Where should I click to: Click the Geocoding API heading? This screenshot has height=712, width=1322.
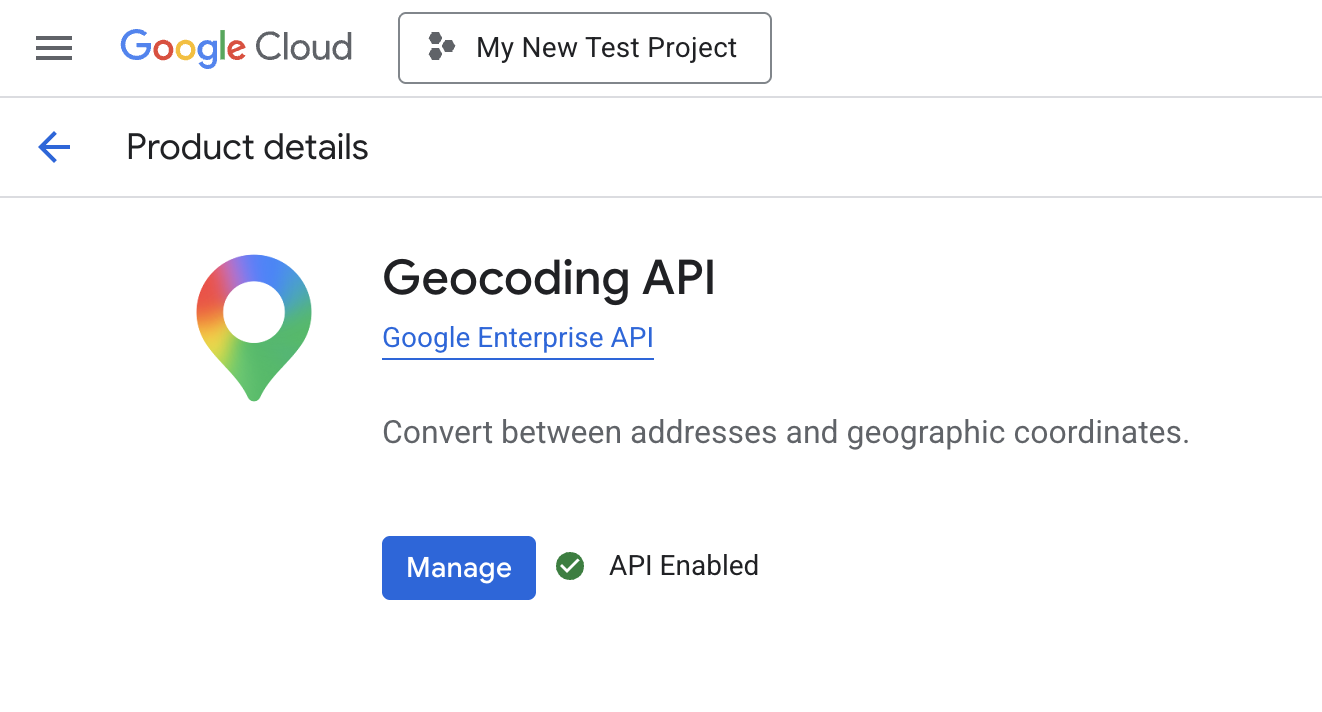(x=549, y=278)
